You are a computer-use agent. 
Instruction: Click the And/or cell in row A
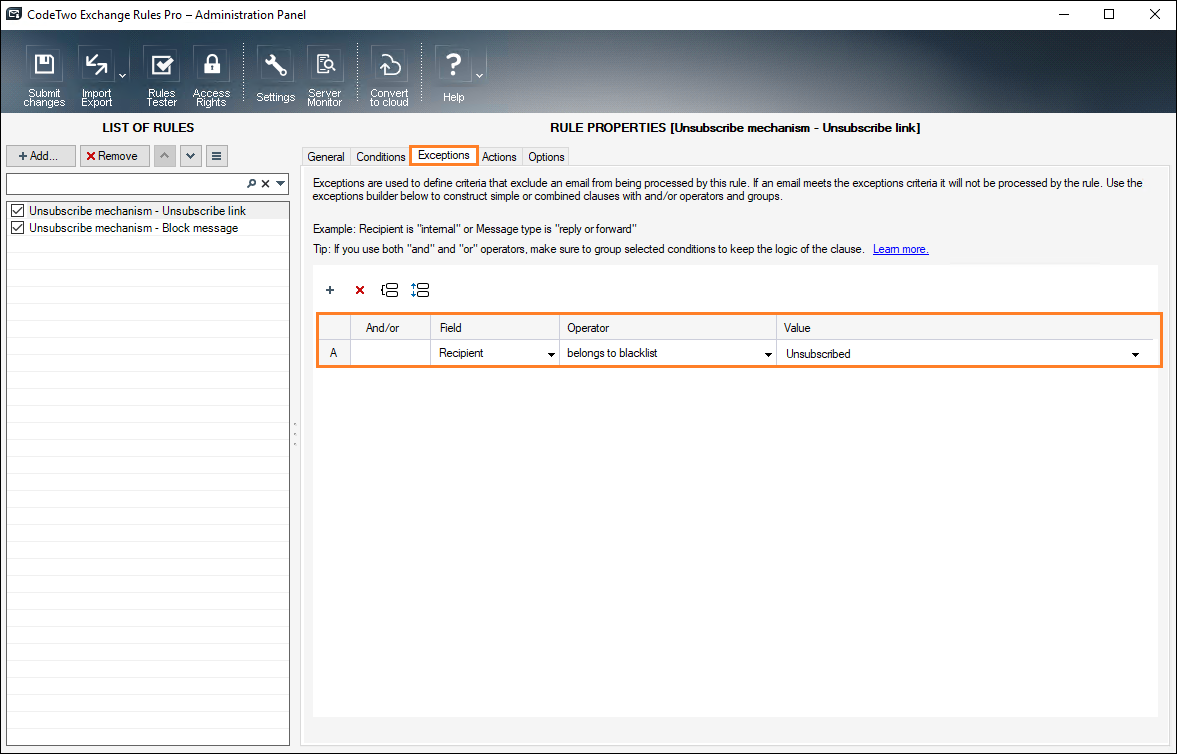(x=390, y=353)
